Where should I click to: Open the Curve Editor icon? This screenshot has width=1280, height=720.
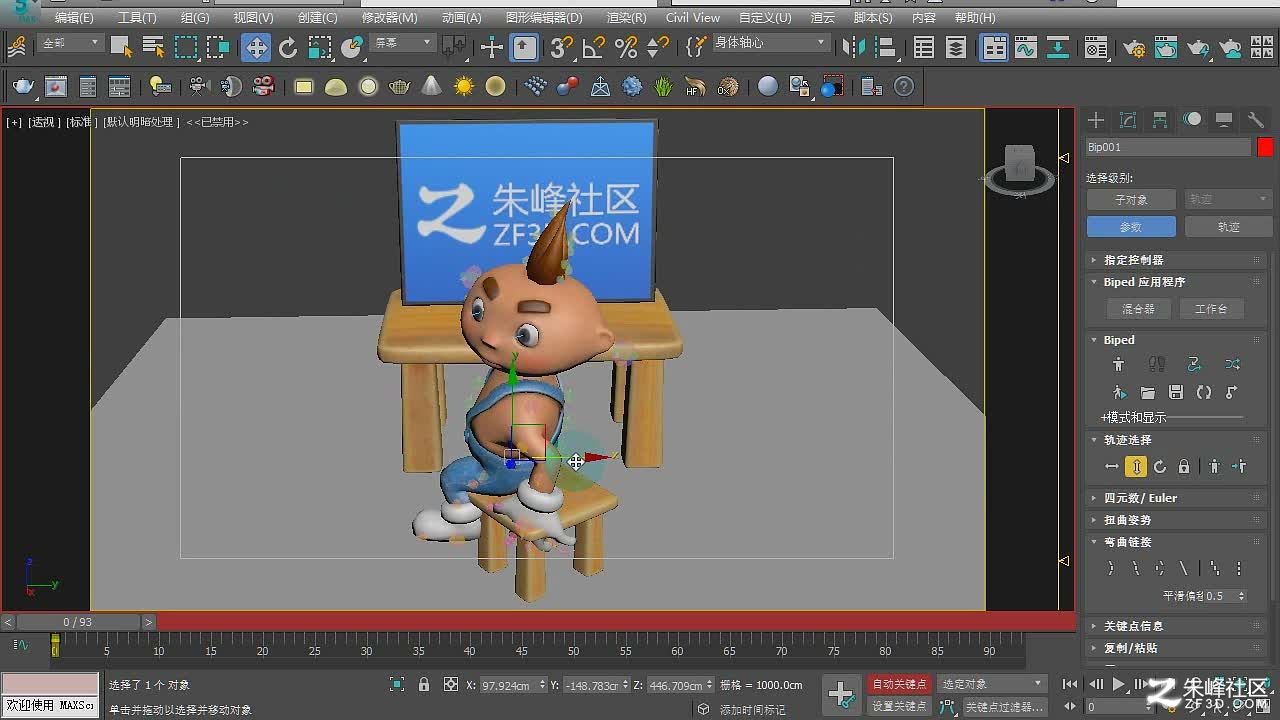(x=1025, y=47)
